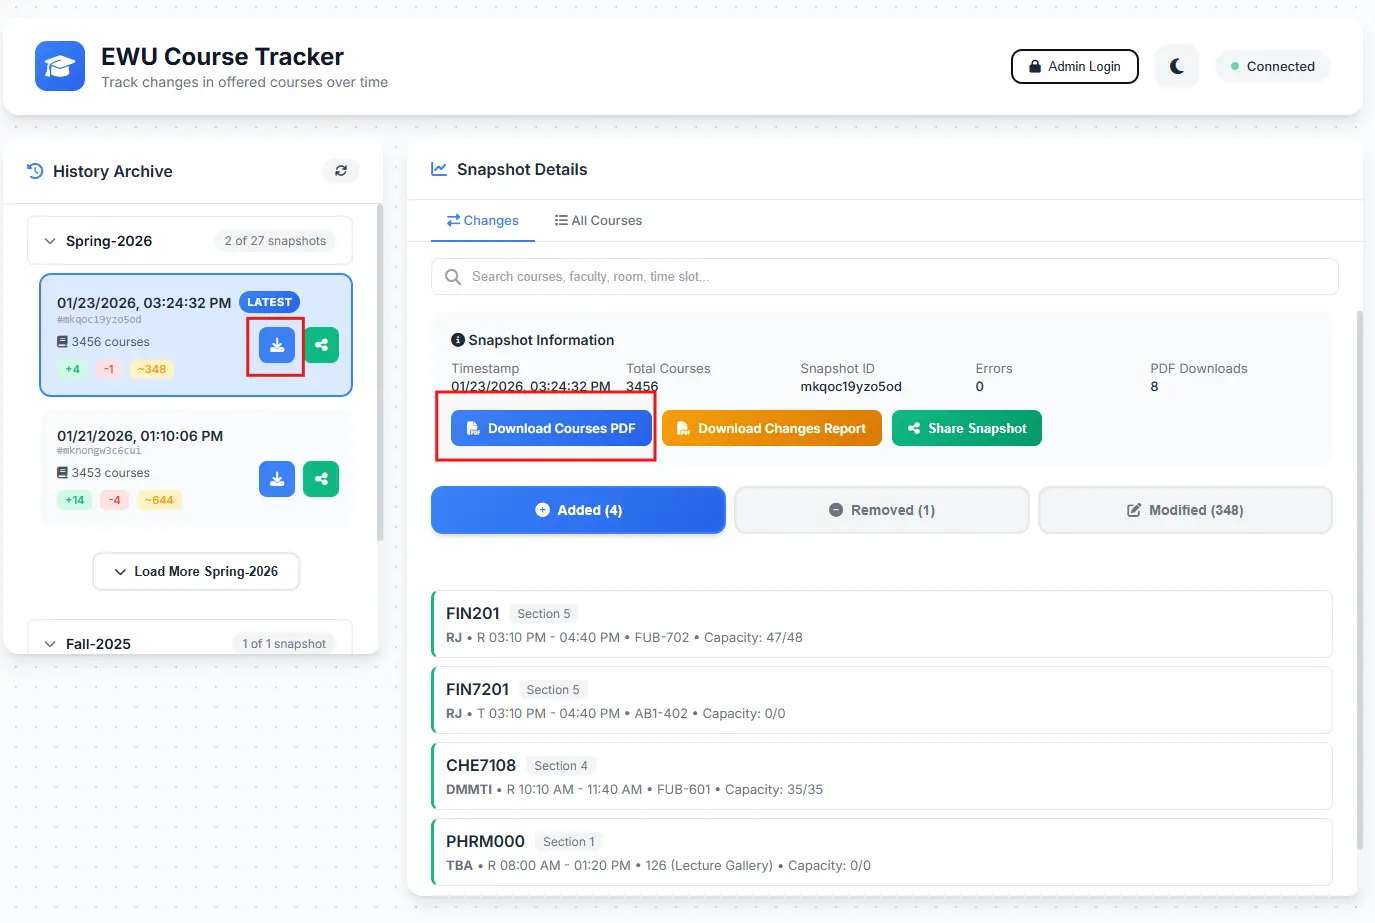Expand the Fall-2025 semester group
The image size is (1375, 923).
(x=50, y=644)
